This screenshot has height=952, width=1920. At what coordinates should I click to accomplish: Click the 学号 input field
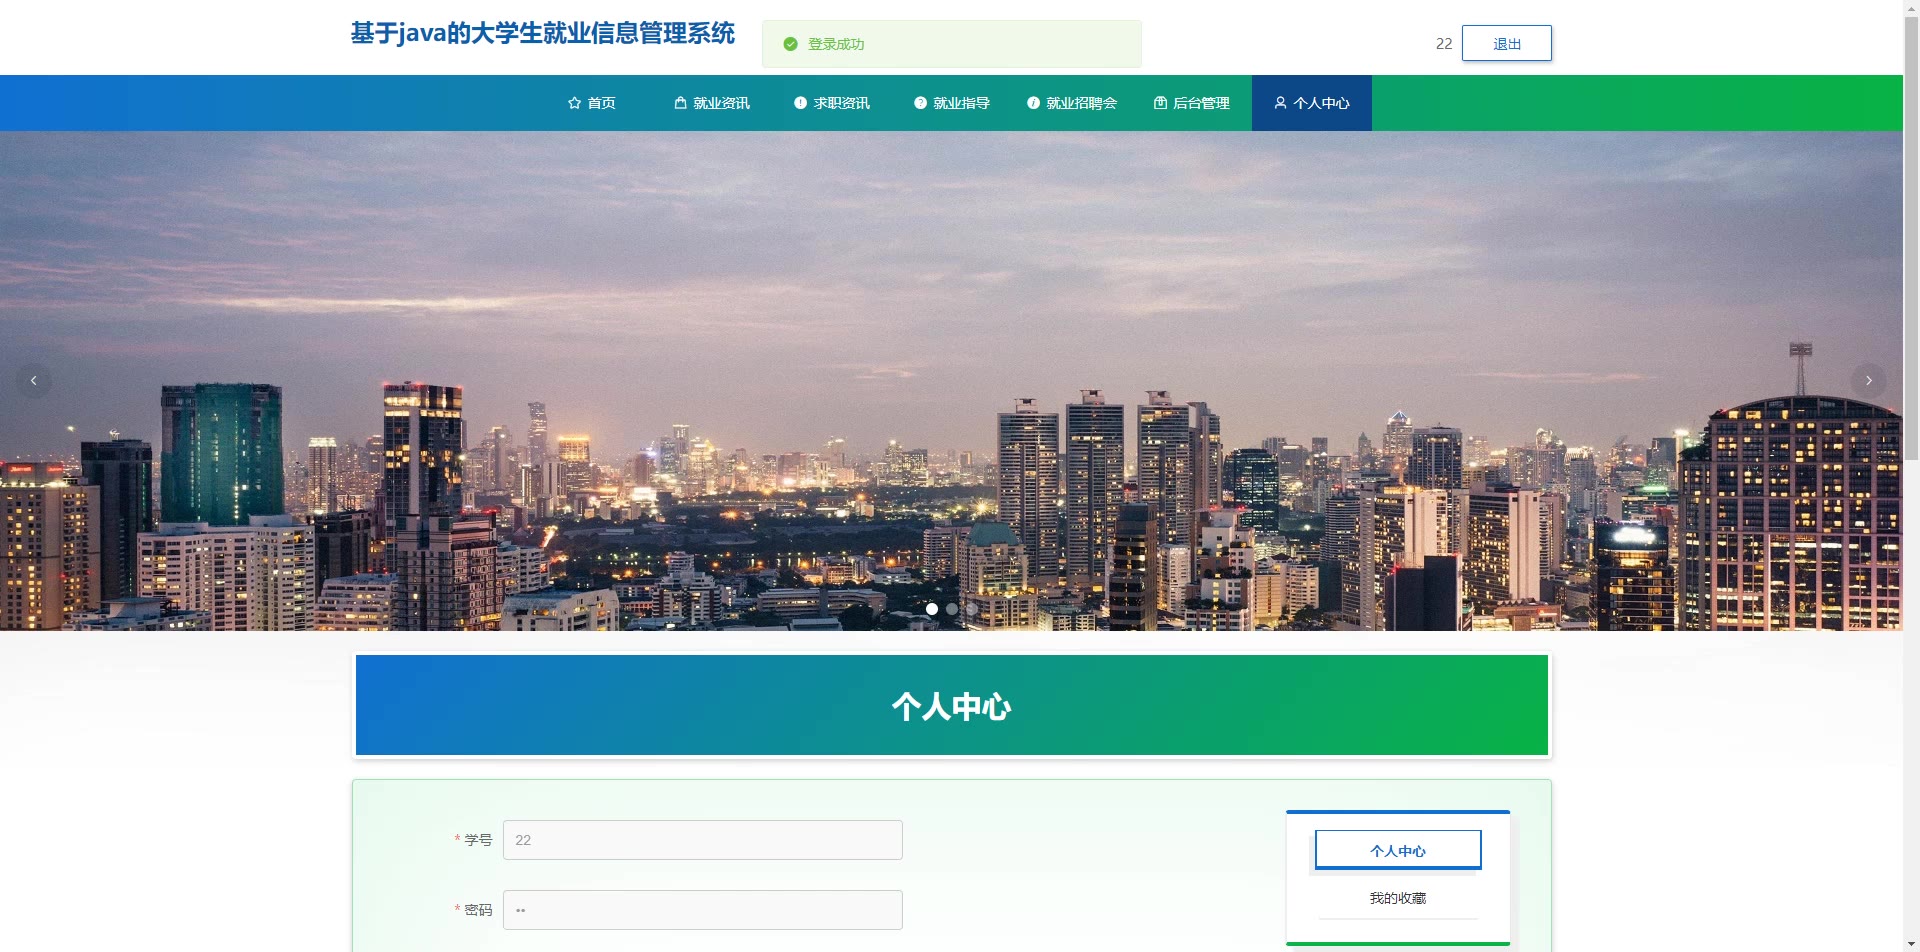pos(703,840)
